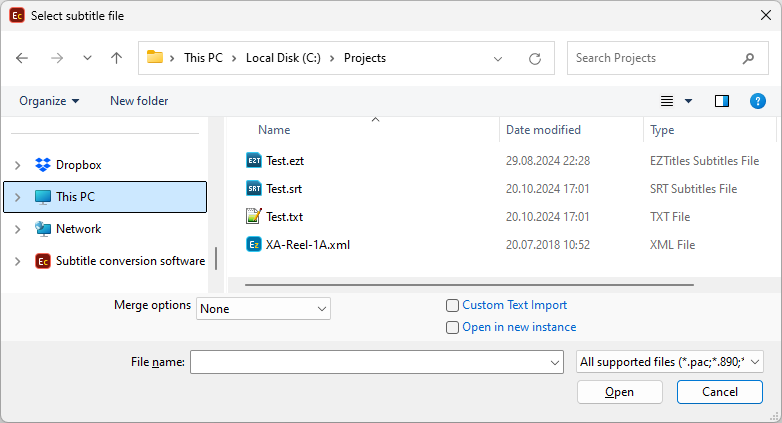
Task: Click the Dropbox icon in sidebar
Action: 43,165
